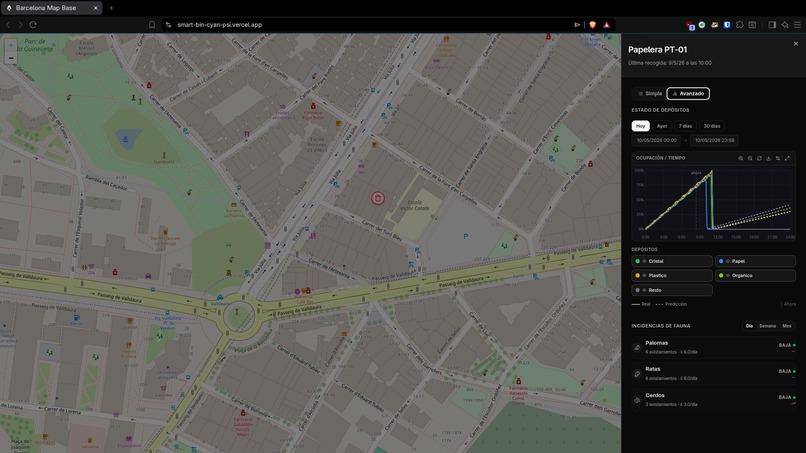Click the Palomas bird icon
Image resolution: width=806 pixels, height=453 pixels.
click(637, 348)
